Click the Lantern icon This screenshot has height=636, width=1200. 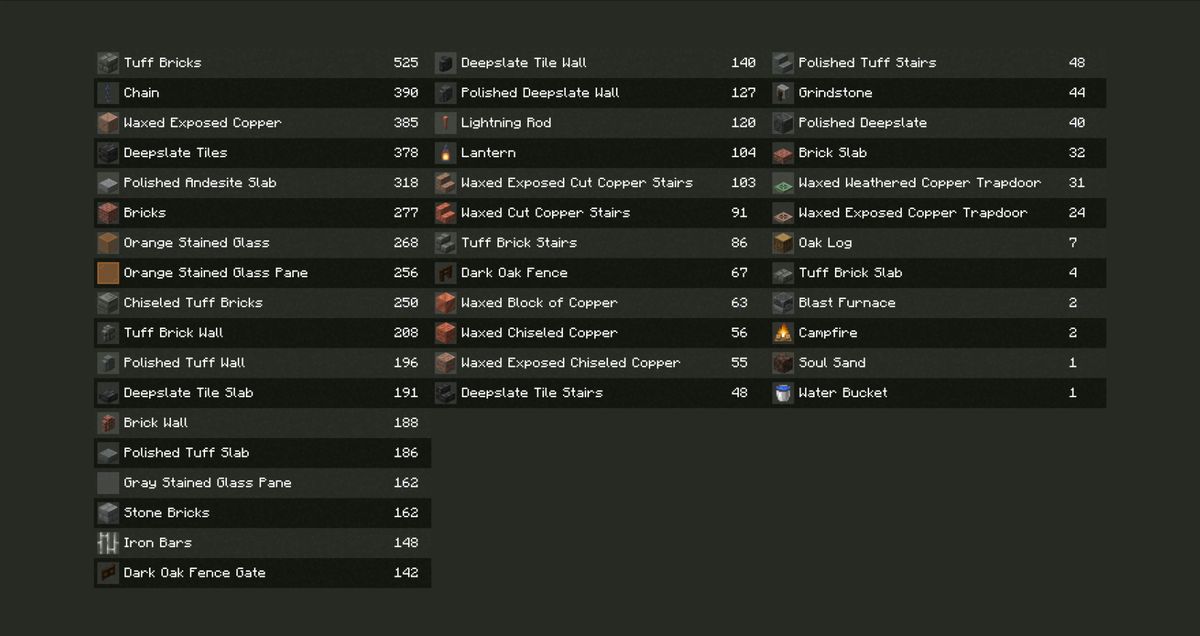tap(445, 153)
